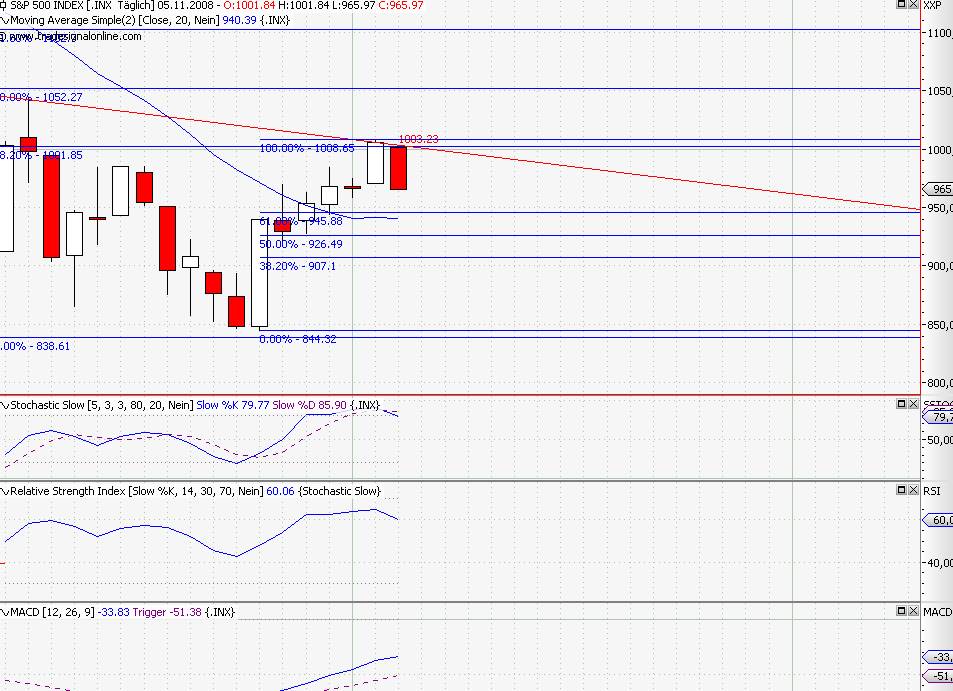Click the 40,00 RSI axis label
Image resolution: width=953 pixels, height=691 pixels.
pyautogui.click(x=940, y=563)
